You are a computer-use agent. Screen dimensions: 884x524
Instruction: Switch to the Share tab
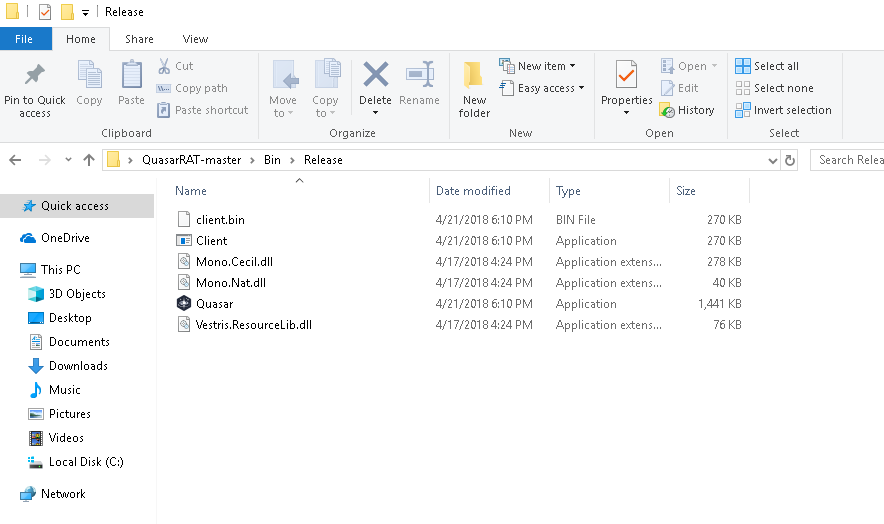click(139, 39)
